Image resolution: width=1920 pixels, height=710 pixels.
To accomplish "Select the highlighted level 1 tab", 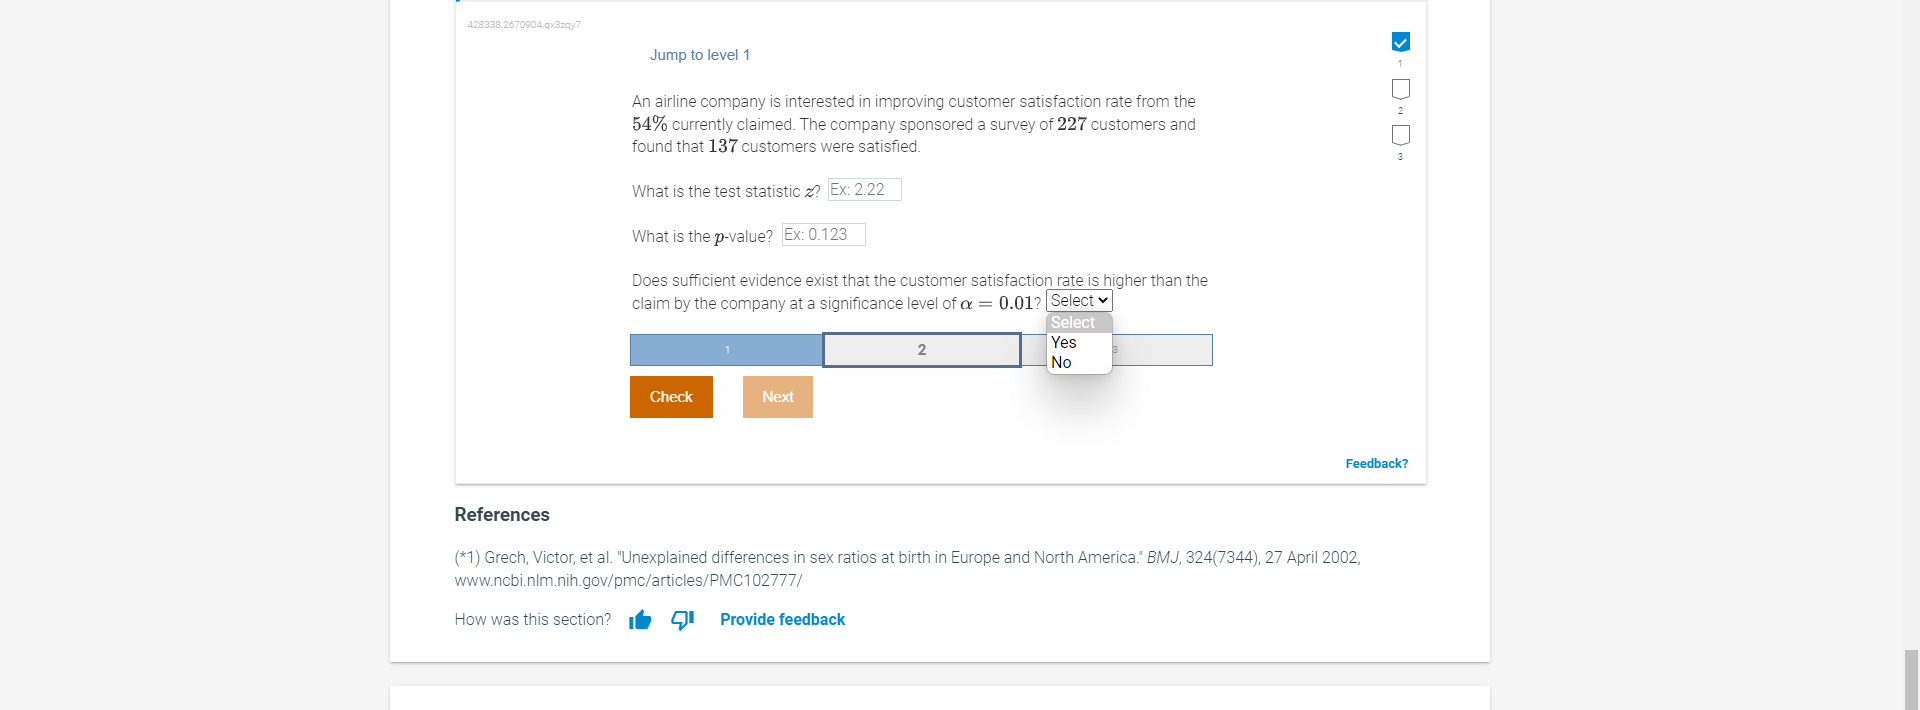I will coord(725,350).
